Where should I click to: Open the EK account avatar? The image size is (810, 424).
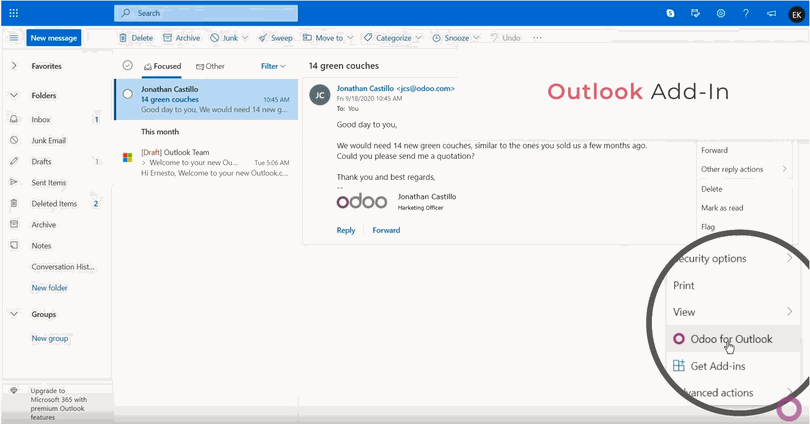[x=797, y=14]
